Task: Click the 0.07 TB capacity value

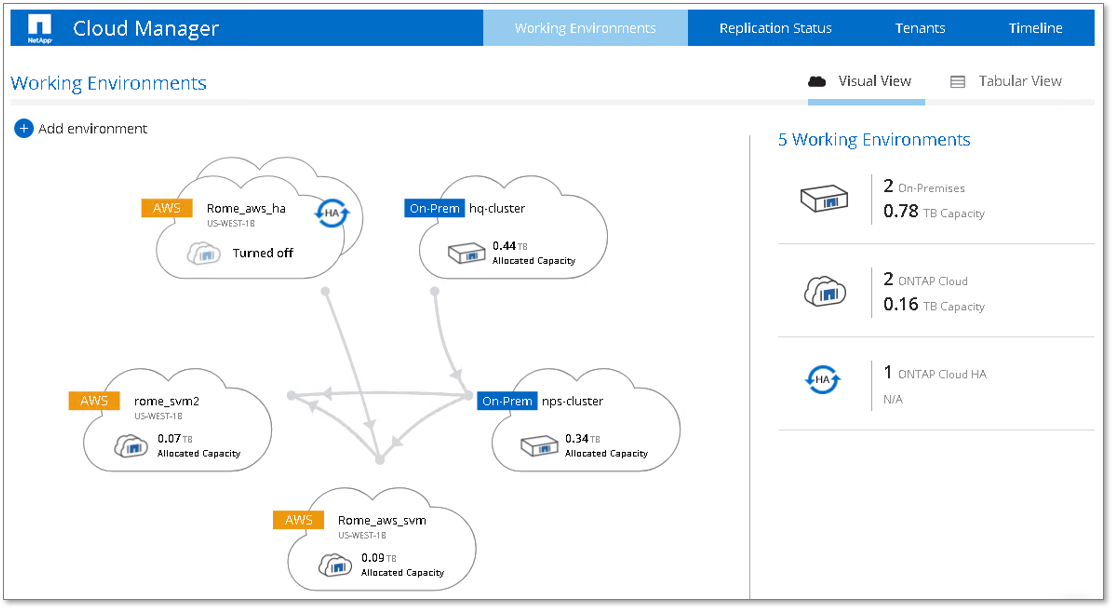Action: [175, 439]
